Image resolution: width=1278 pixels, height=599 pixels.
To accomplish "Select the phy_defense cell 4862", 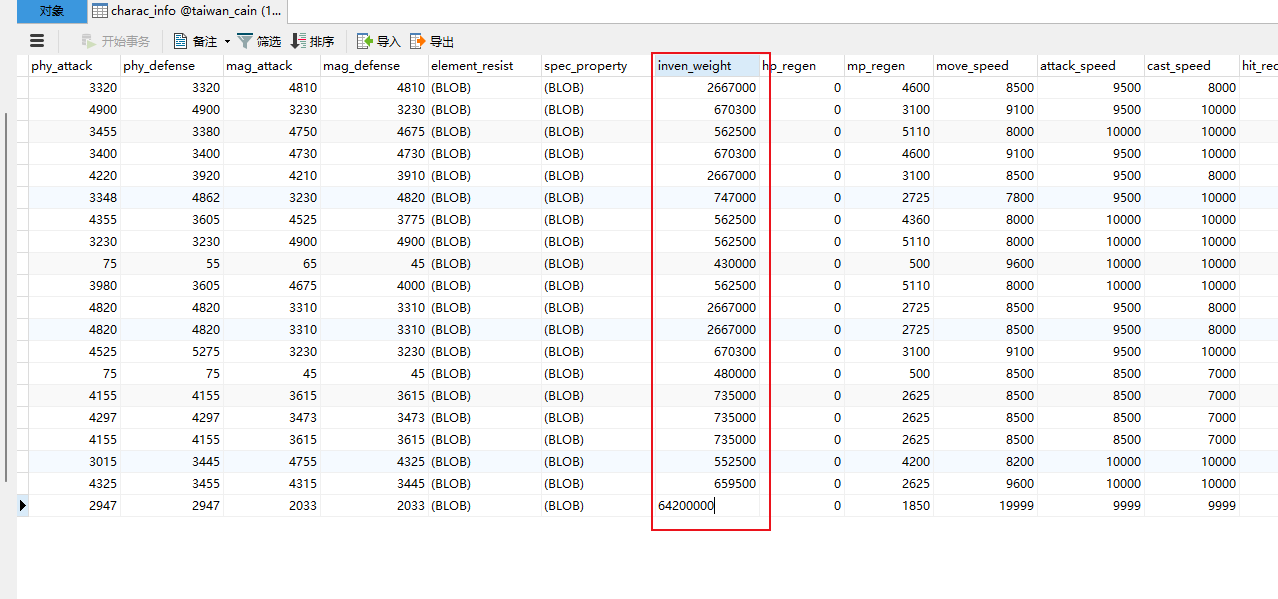I will point(172,198).
